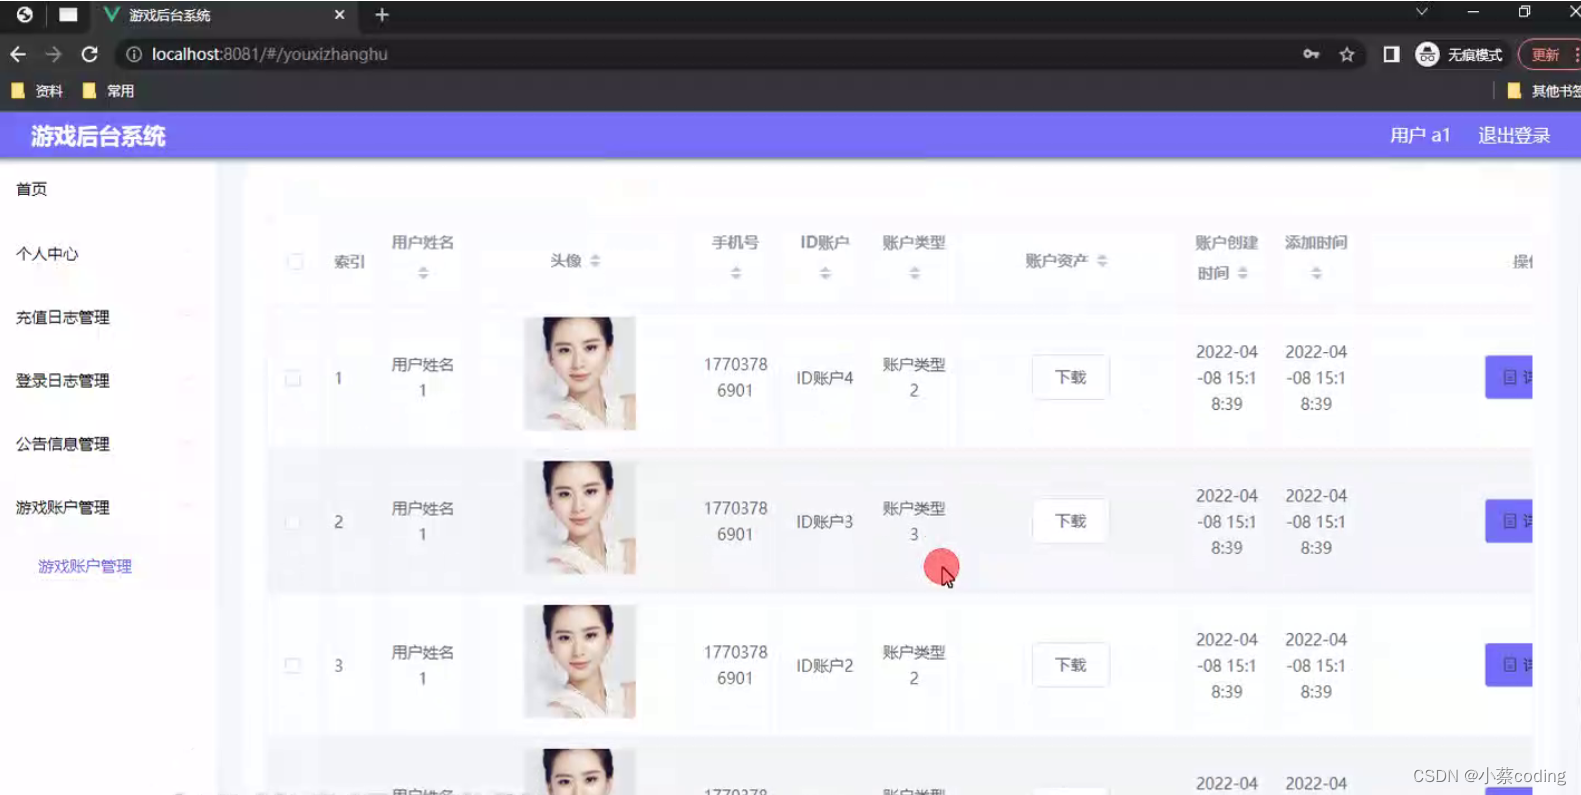Toggle the select-all checkbox in table header
Image resolution: width=1581 pixels, height=795 pixels.
coord(295,261)
